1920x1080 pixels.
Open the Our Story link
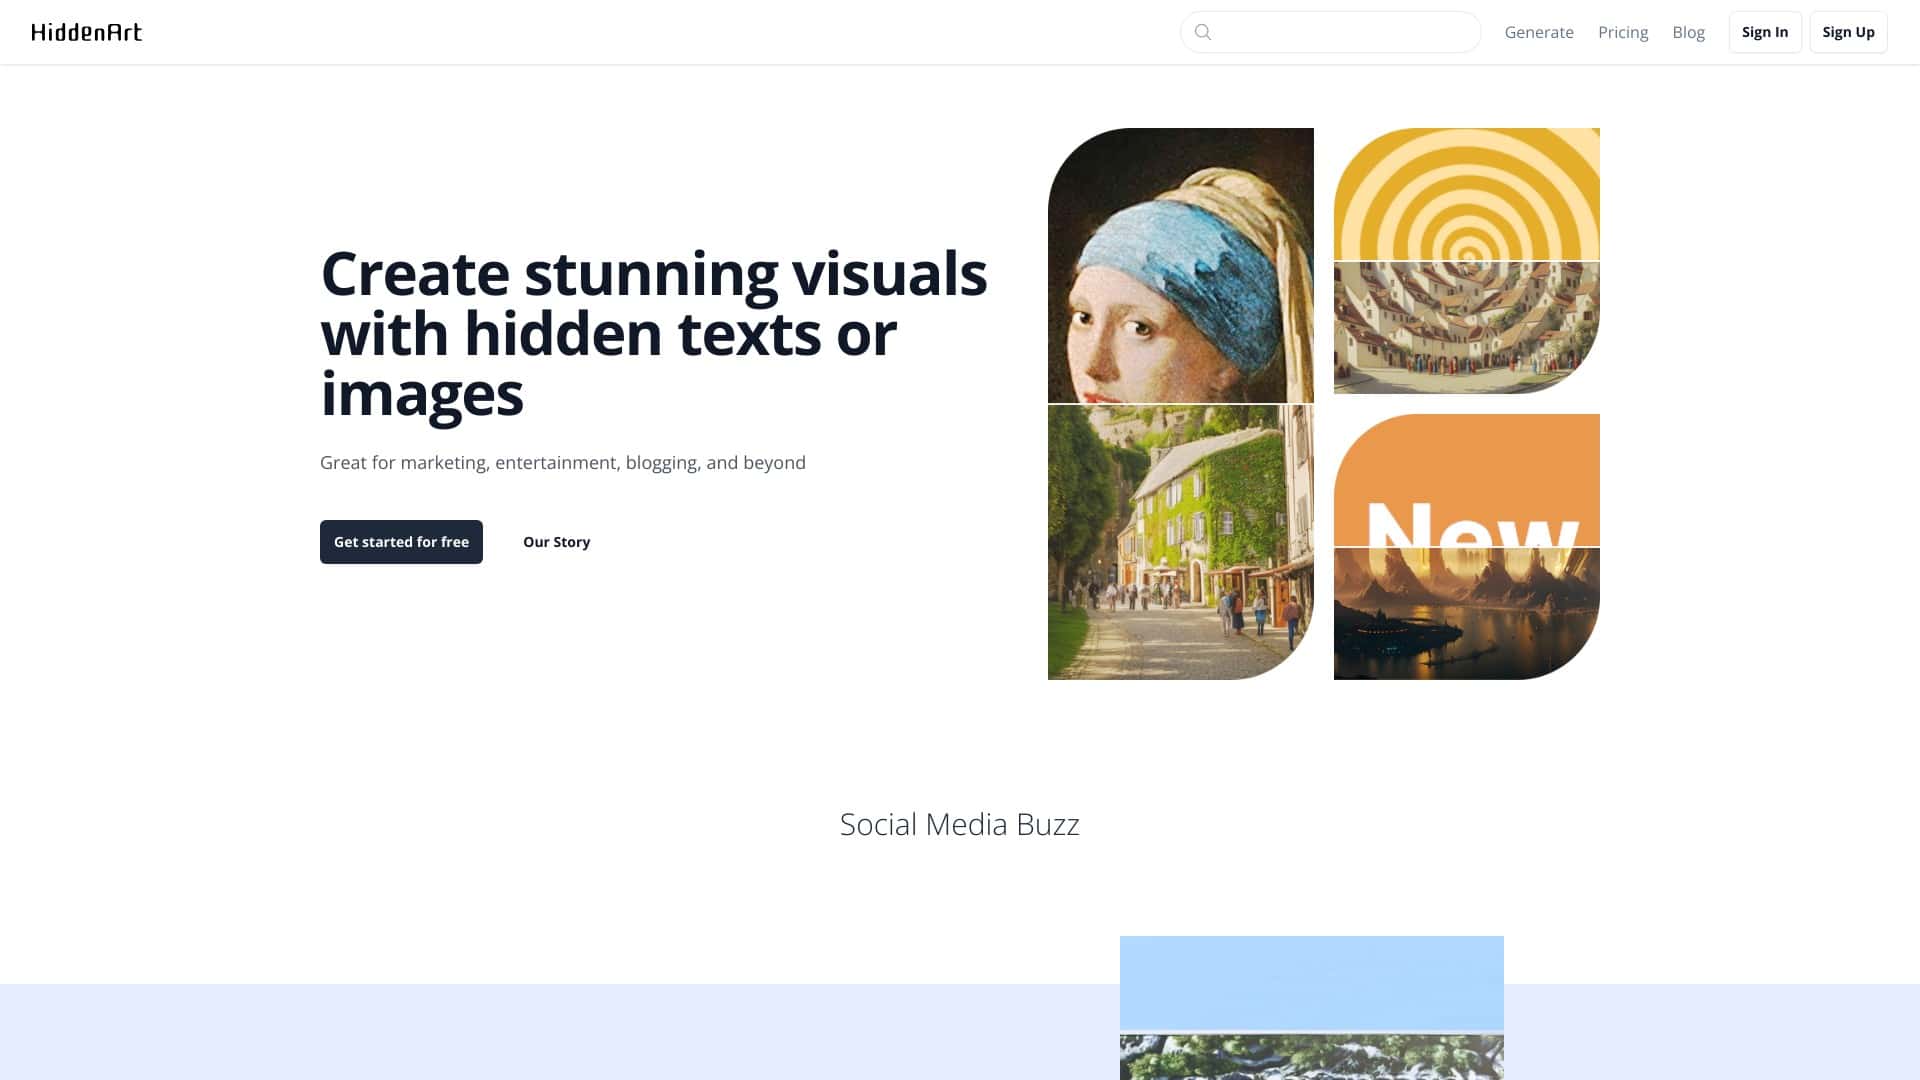(x=556, y=541)
